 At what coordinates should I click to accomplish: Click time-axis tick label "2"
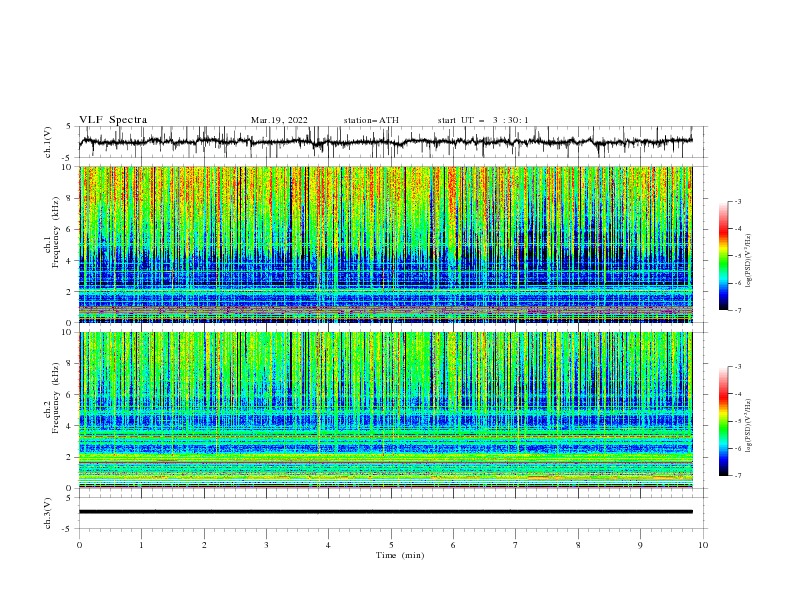point(204,545)
